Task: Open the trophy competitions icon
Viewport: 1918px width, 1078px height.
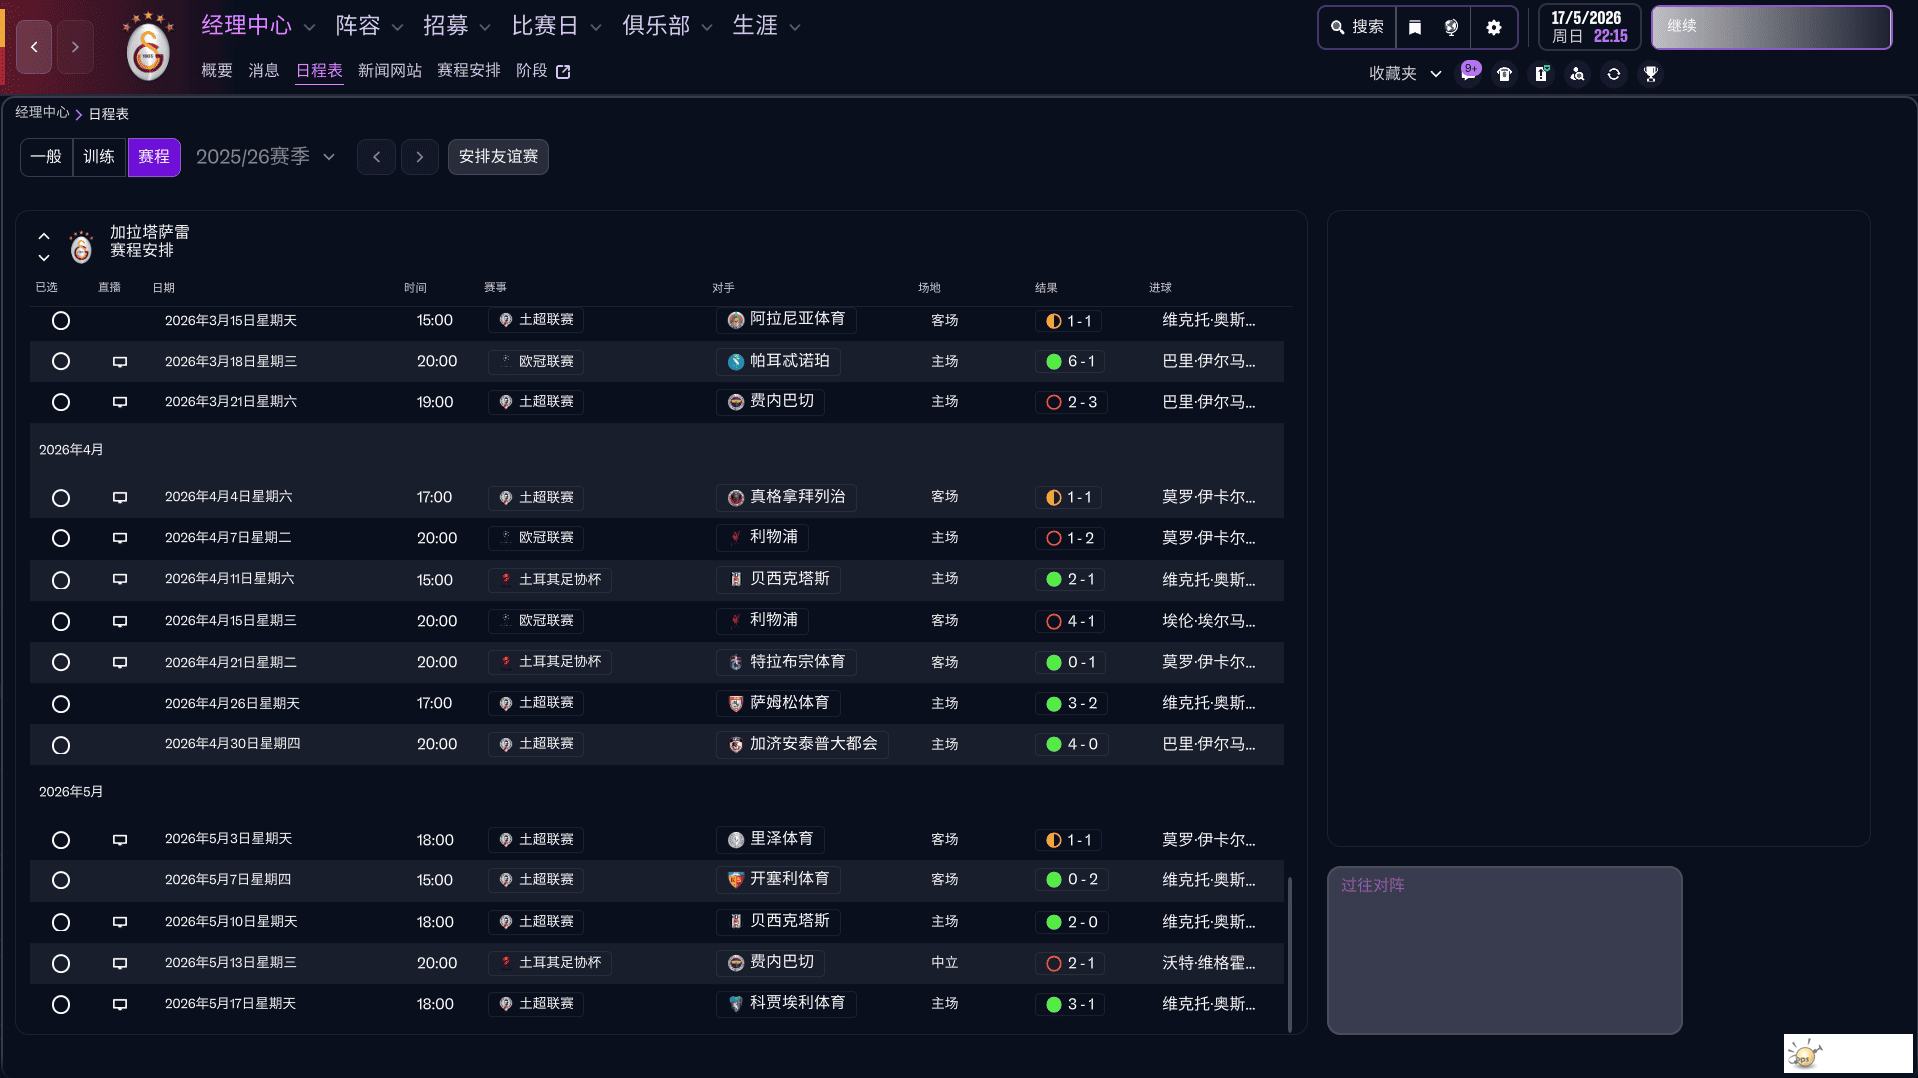Action: pos(1651,73)
